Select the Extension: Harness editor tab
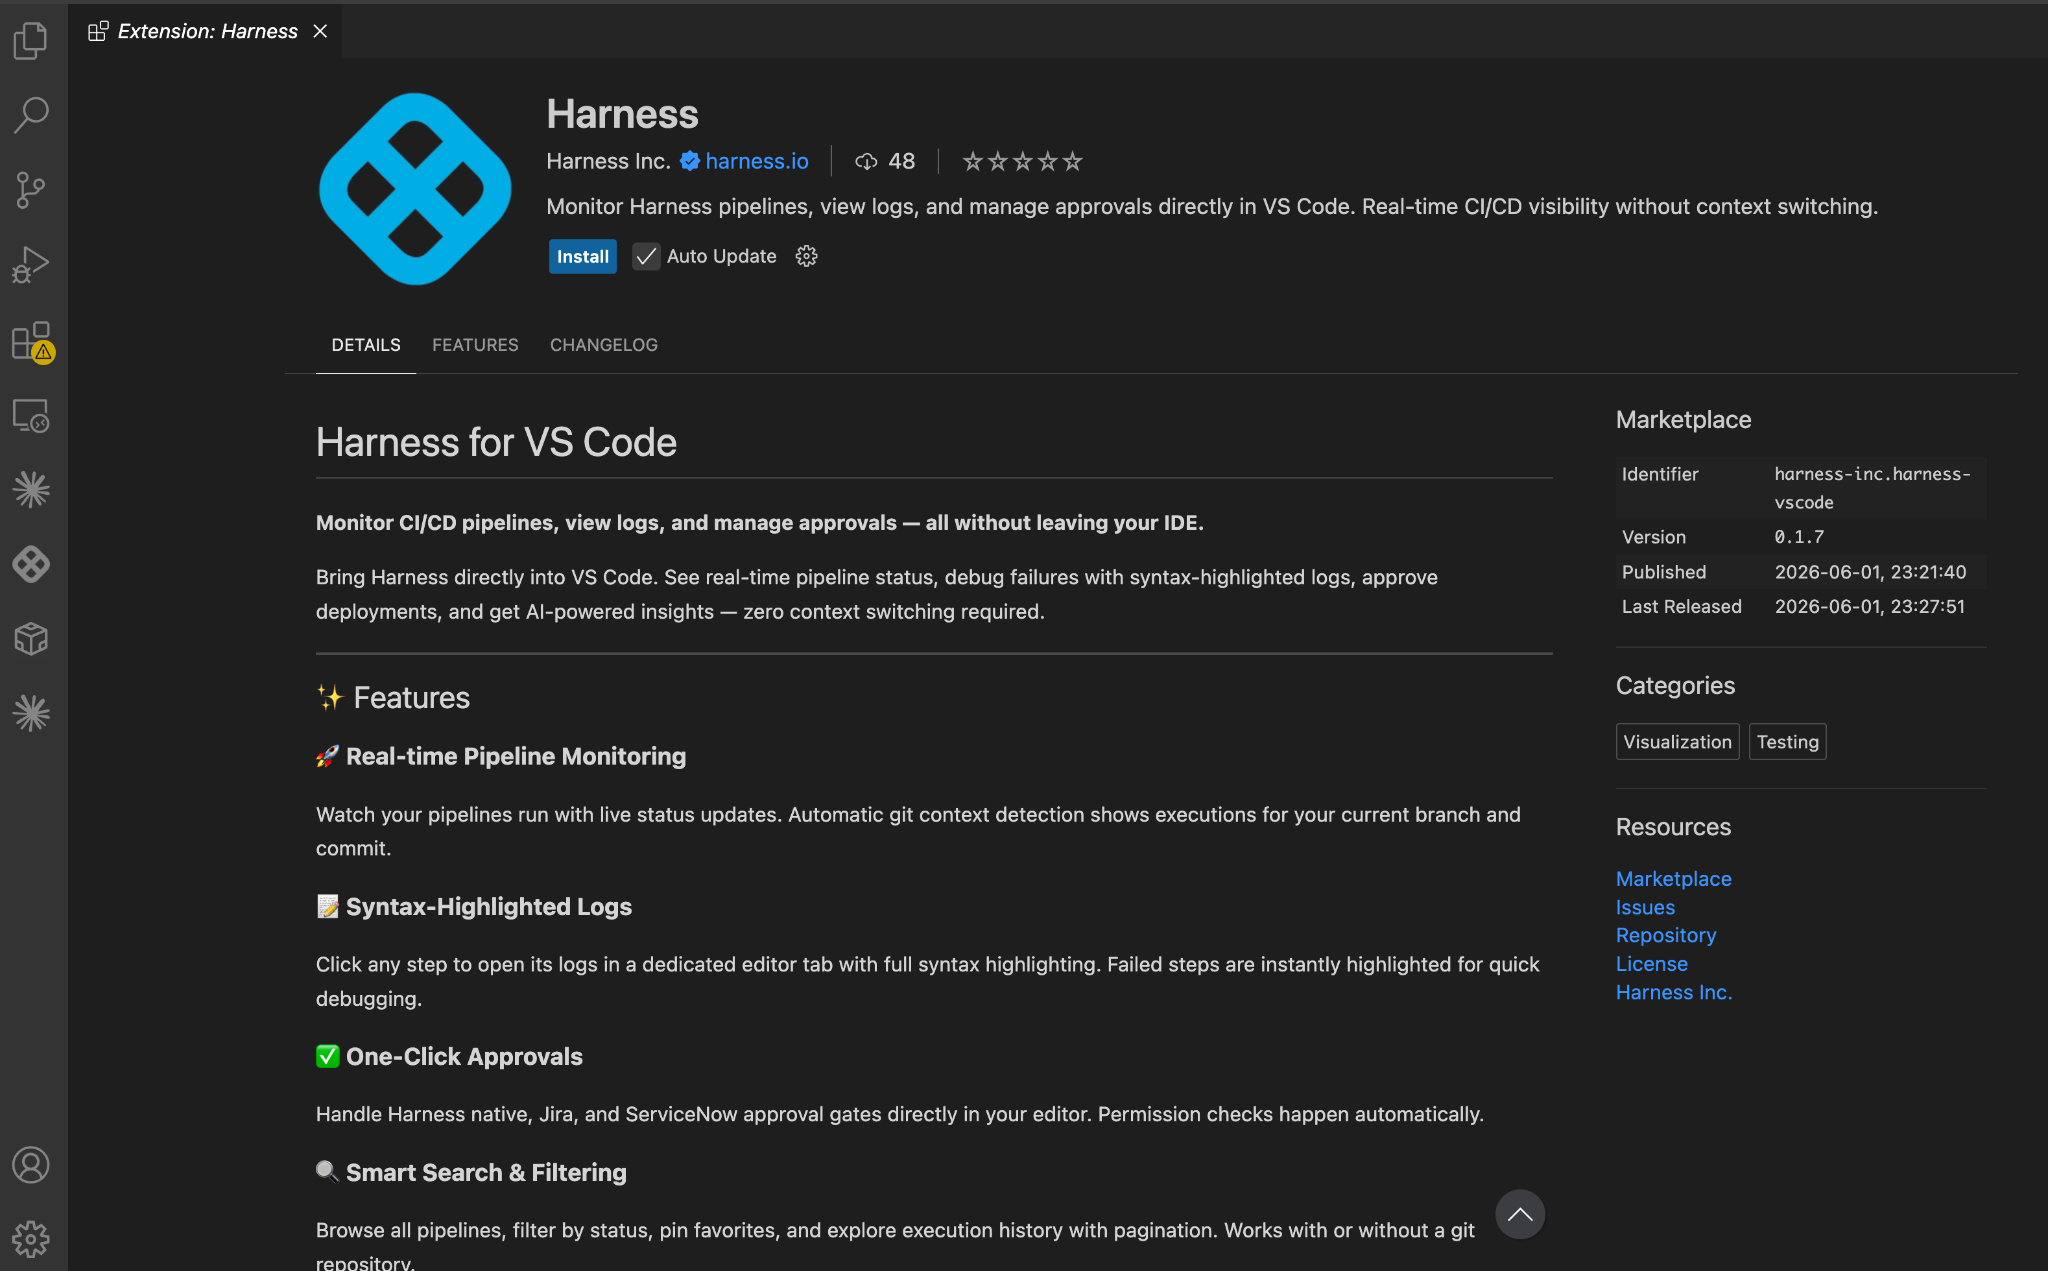 (x=207, y=31)
